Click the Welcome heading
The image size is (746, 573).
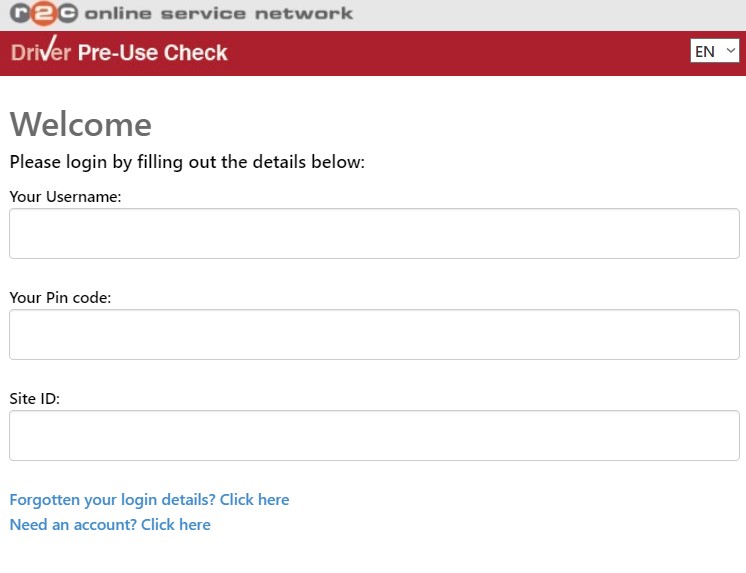80,125
